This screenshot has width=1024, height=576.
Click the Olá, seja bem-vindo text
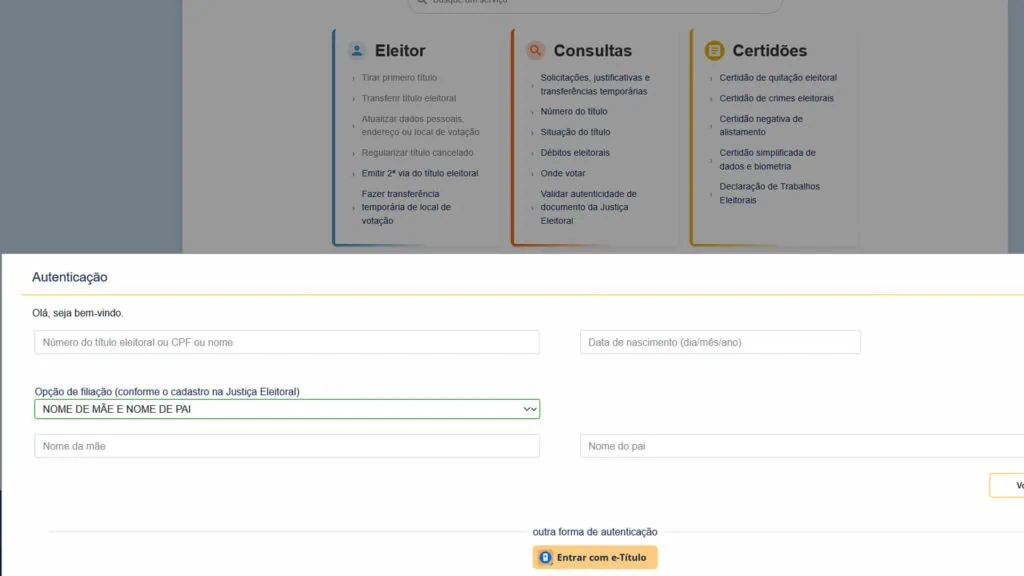tap(78, 313)
